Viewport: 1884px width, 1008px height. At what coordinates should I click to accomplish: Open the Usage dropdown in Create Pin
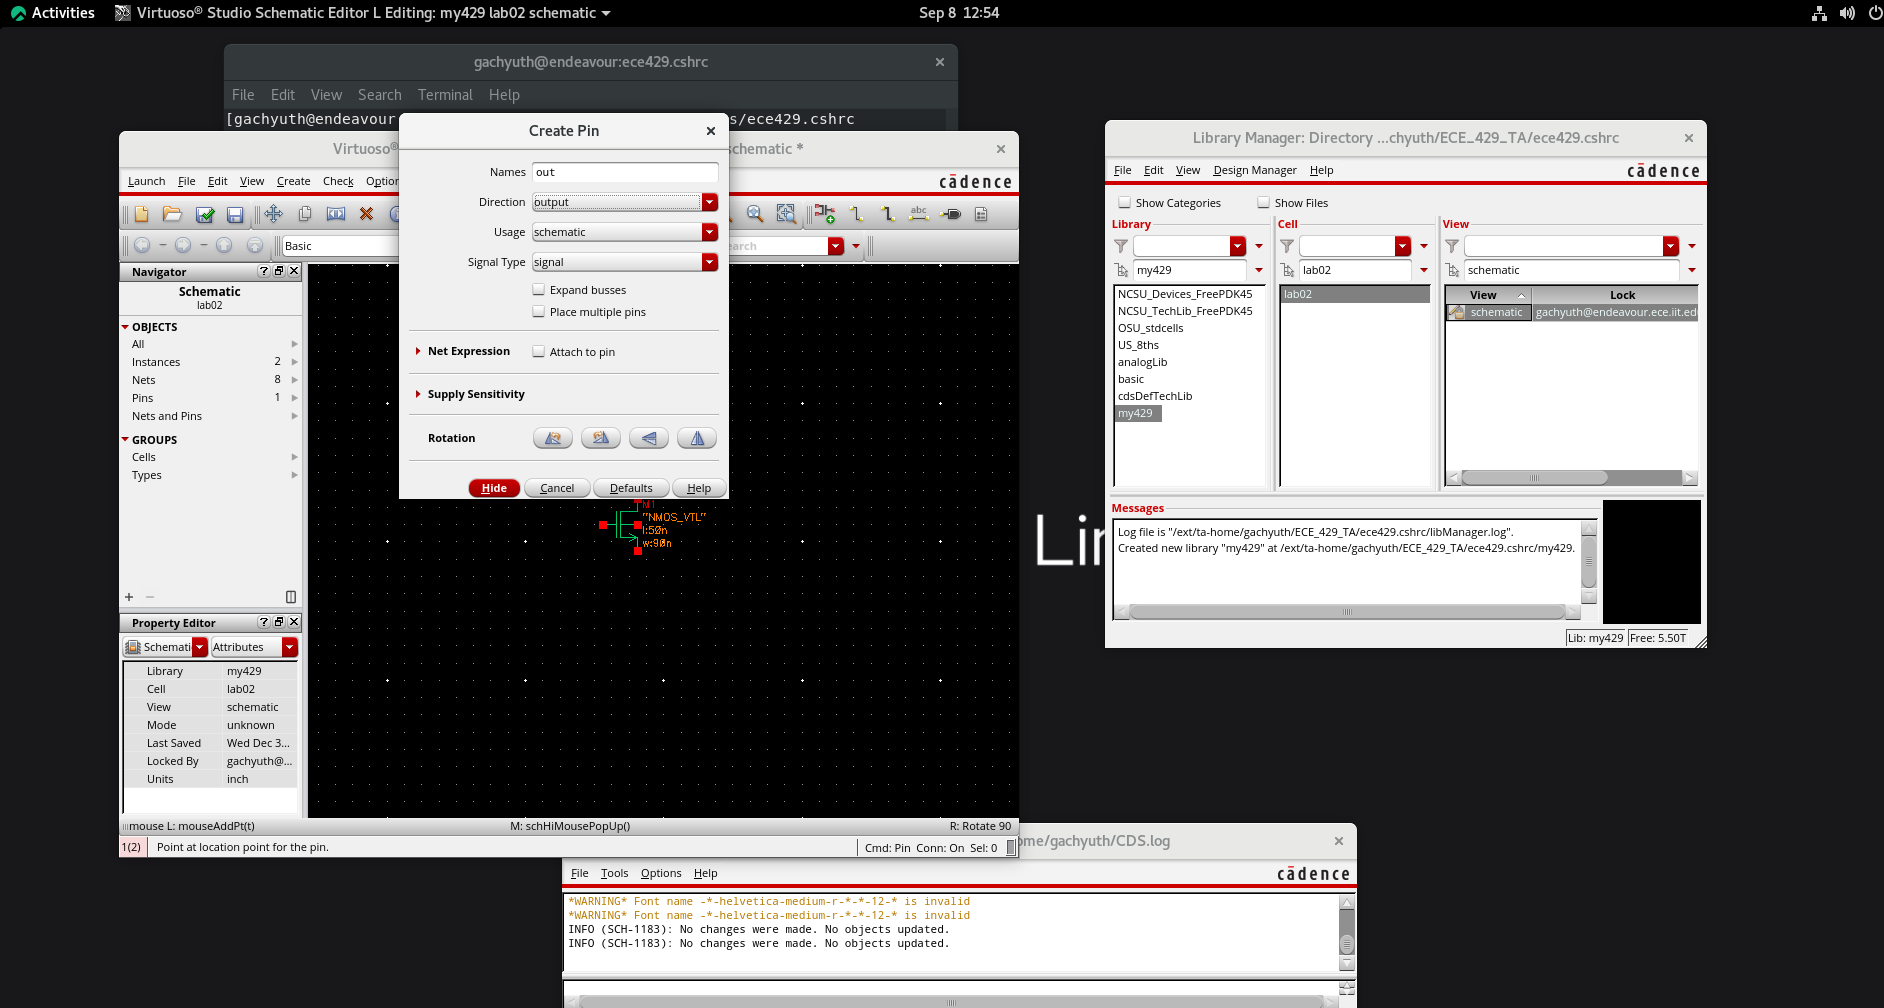(710, 232)
